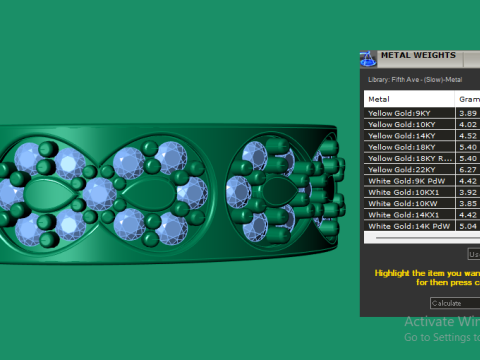This screenshot has width=480, height=360.
Task: Select Yellow Gold:10KY row
Action: [422, 124]
